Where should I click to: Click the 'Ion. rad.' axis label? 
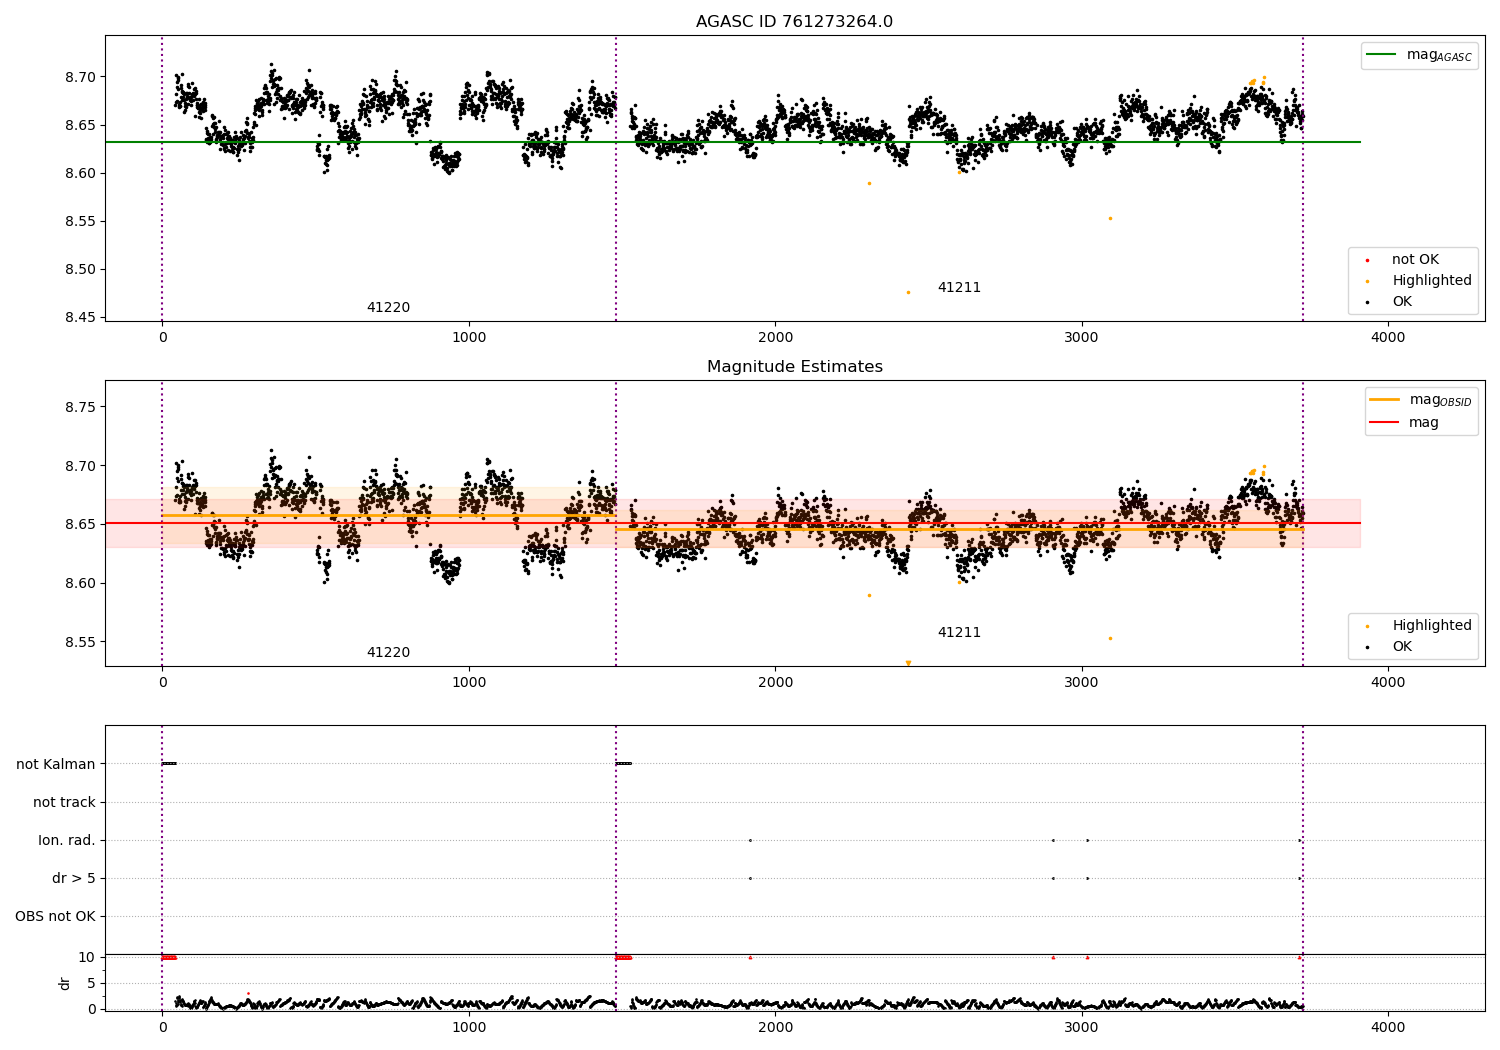[x=67, y=841]
